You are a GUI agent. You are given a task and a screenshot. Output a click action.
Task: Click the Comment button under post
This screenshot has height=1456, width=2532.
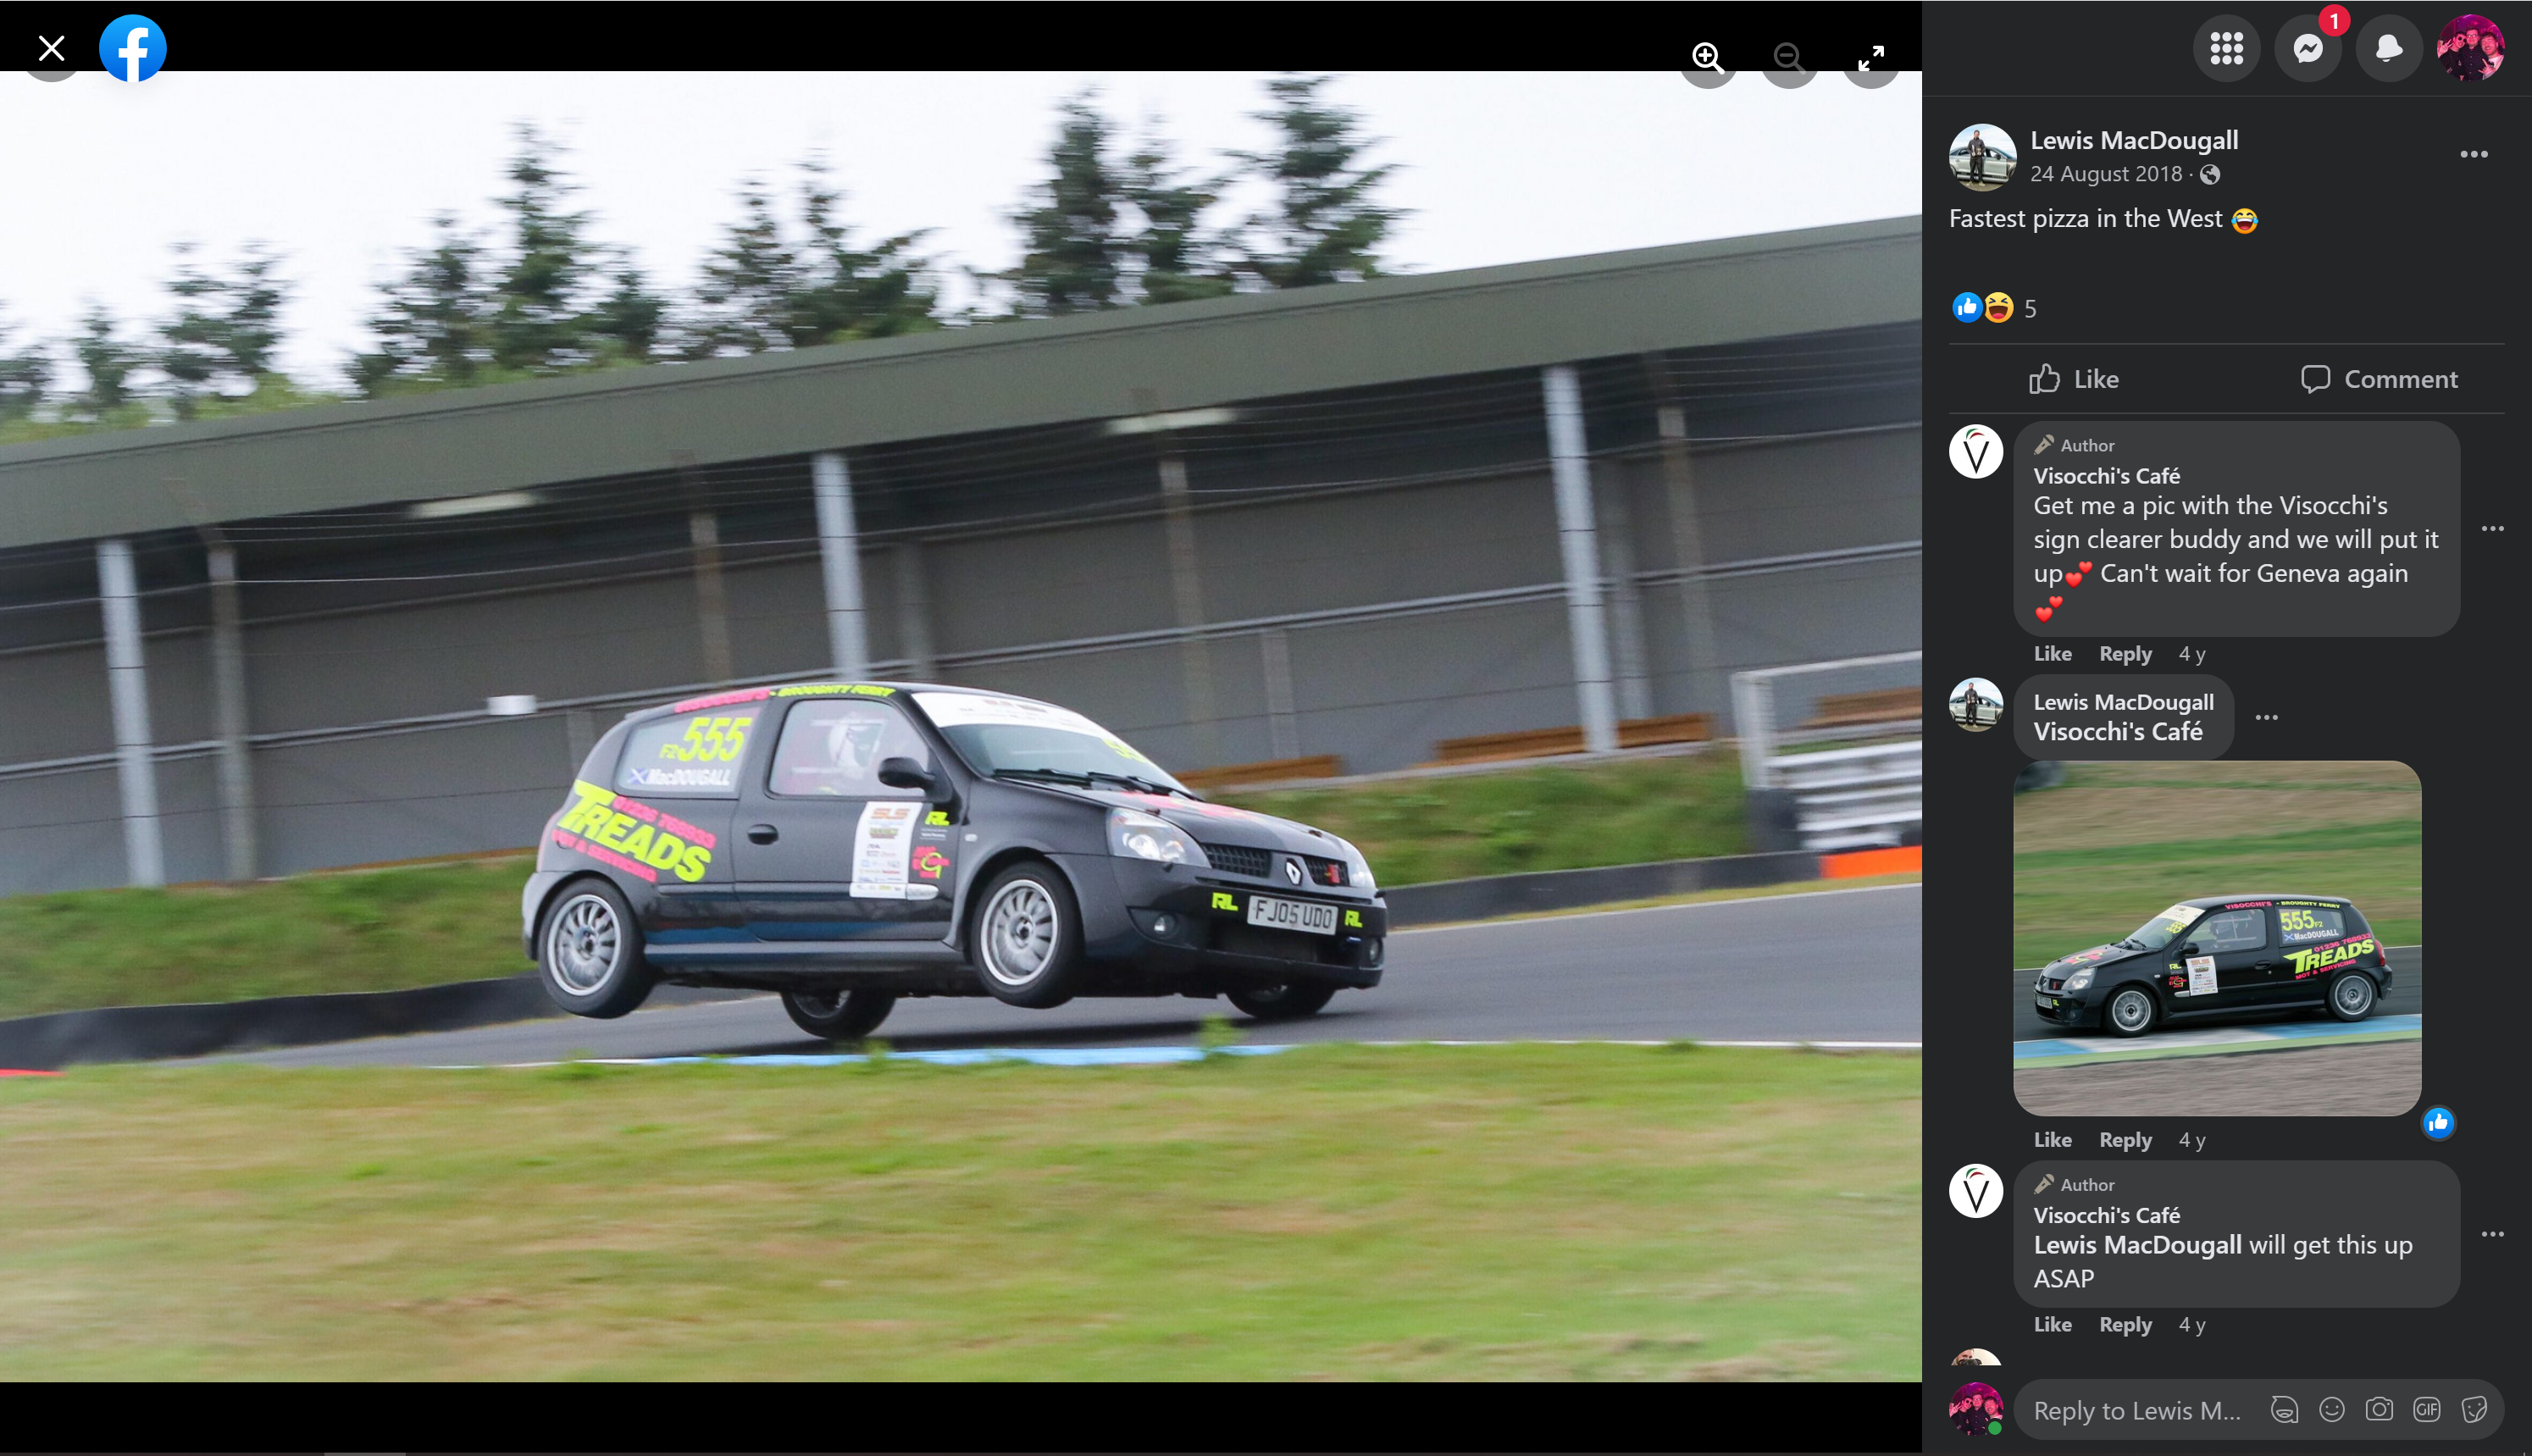2378,379
